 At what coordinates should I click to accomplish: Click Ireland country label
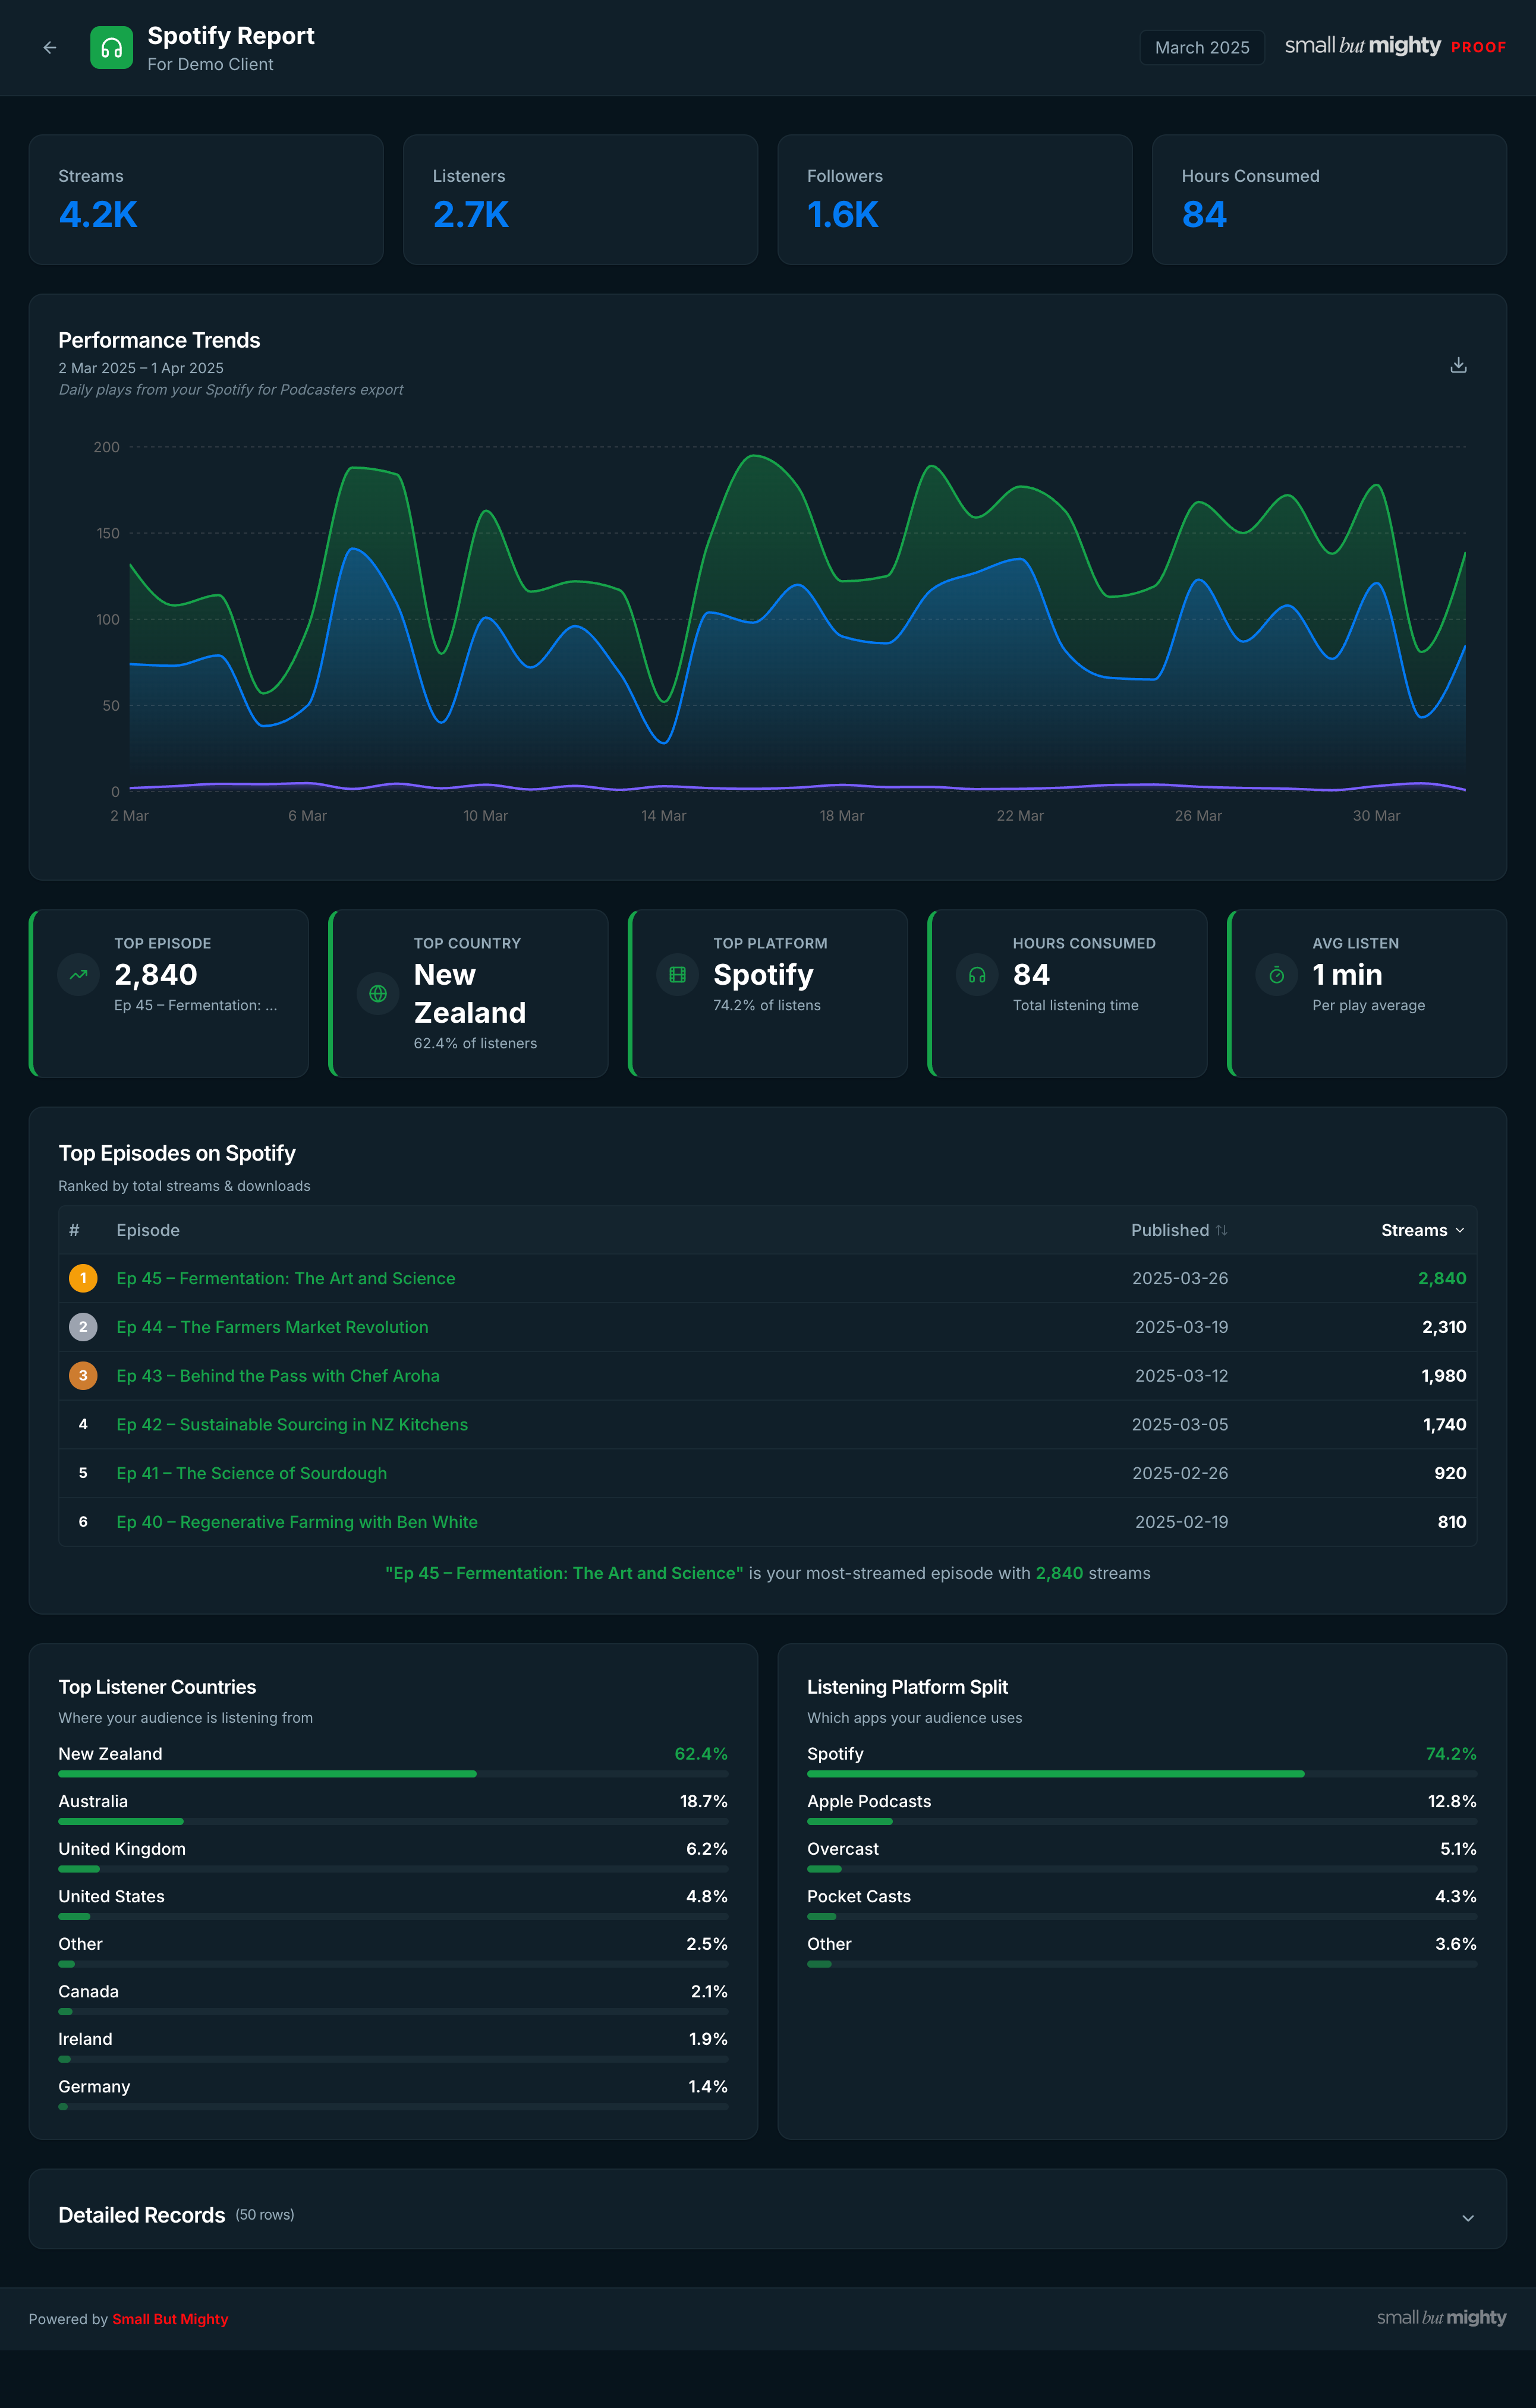tap(85, 2039)
